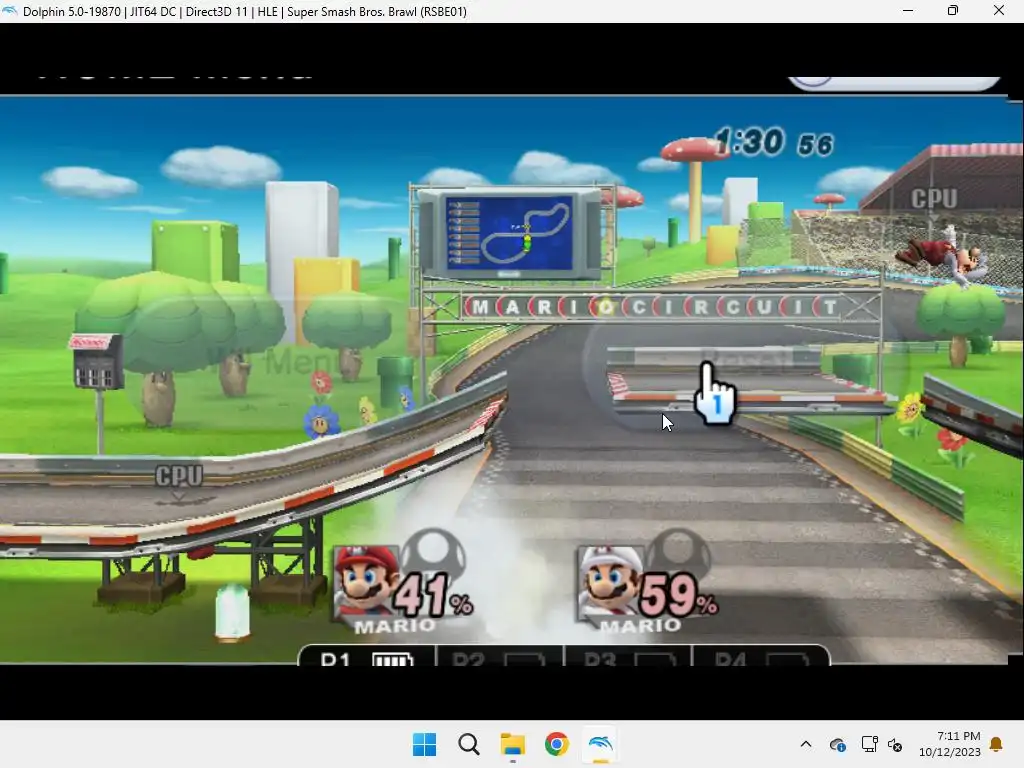This screenshot has height=768, width=1024.
Task: Click the Mario Circuit banner sign
Action: pos(653,306)
